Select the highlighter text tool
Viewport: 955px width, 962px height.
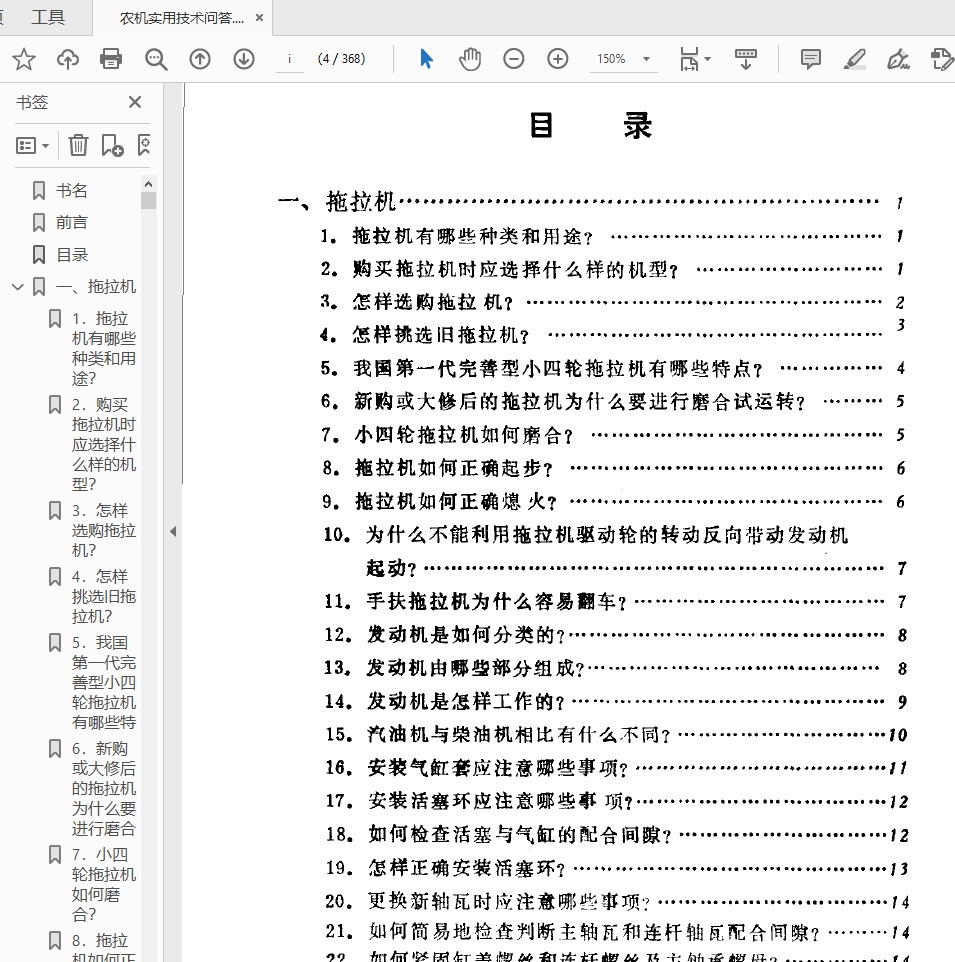[854, 59]
